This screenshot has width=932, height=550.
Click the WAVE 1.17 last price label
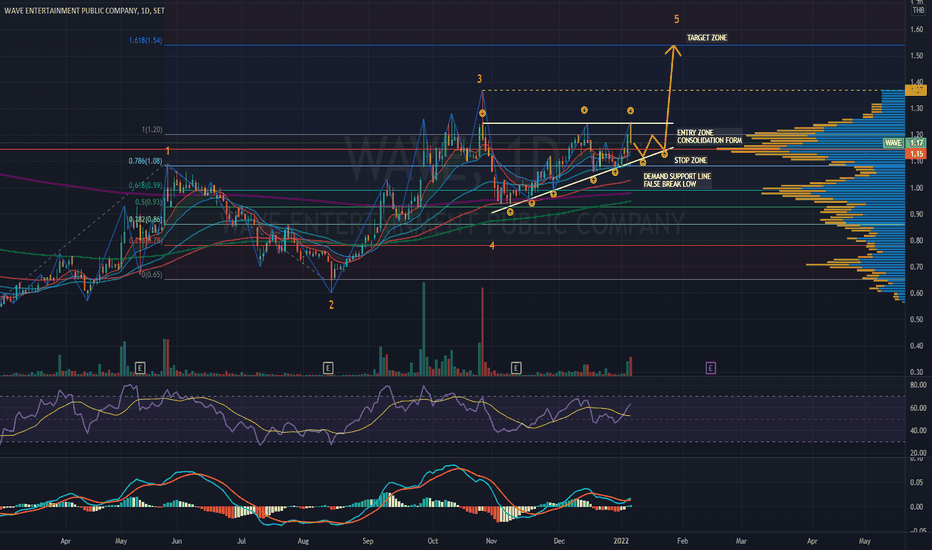click(x=905, y=143)
